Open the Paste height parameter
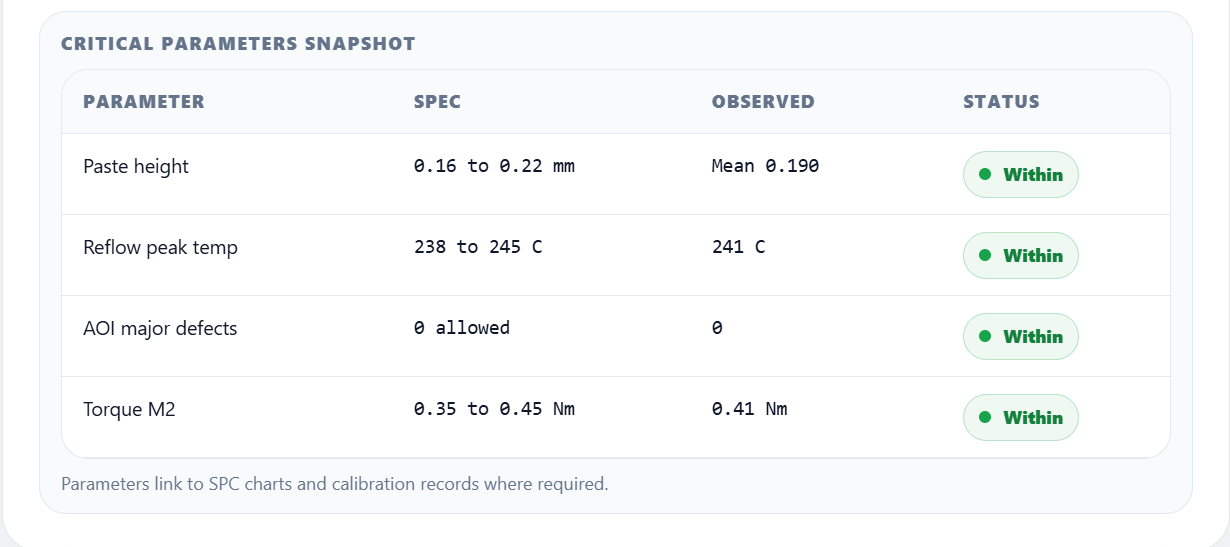Image resolution: width=1230 pixels, height=547 pixels. tap(136, 167)
